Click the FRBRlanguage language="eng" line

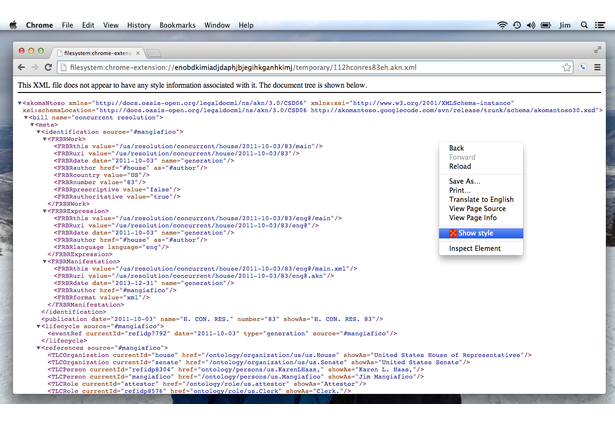tap(111, 247)
